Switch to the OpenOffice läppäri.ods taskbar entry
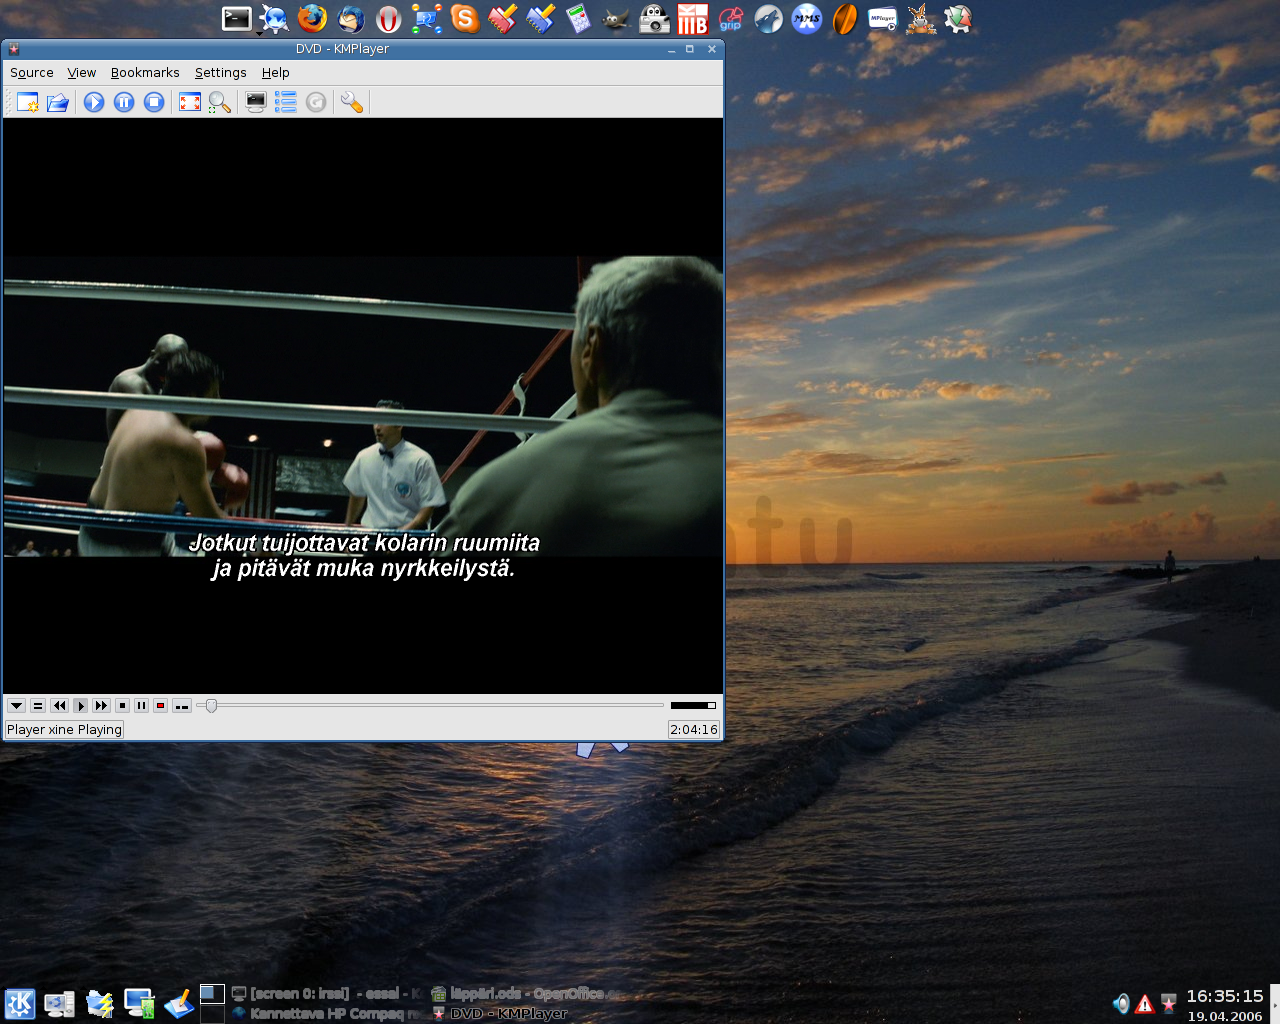The width and height of the screenshot is (1280, 1024). [x=526, y=994]
